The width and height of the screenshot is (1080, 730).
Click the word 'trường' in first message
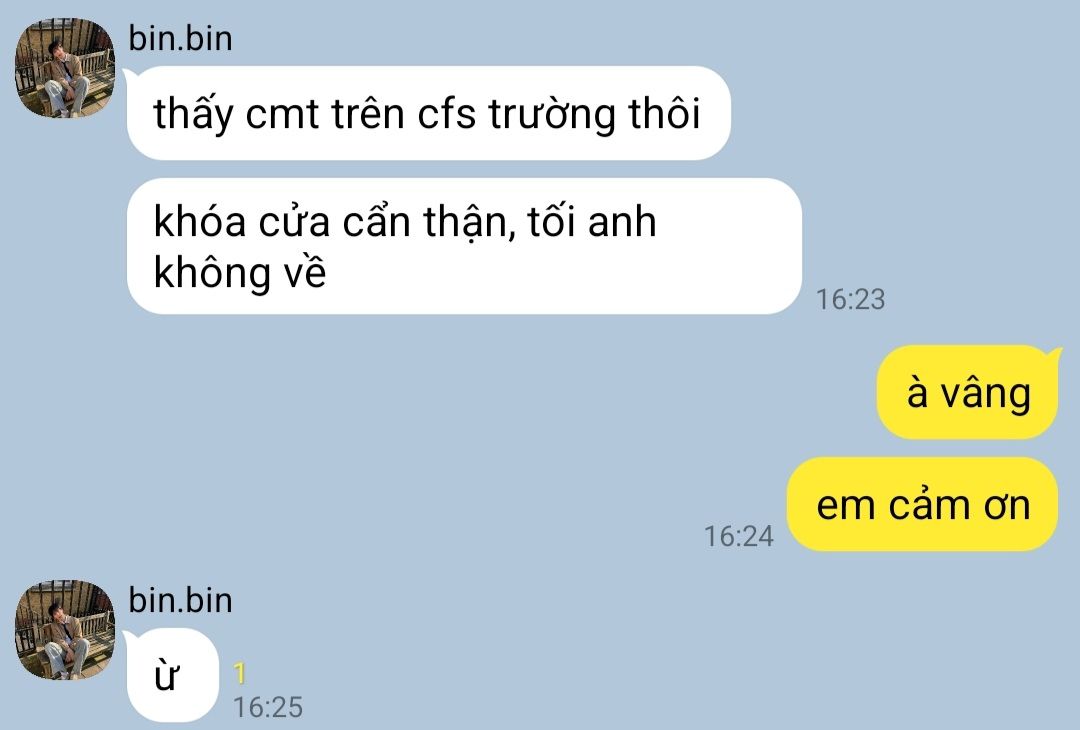[552, 115]
